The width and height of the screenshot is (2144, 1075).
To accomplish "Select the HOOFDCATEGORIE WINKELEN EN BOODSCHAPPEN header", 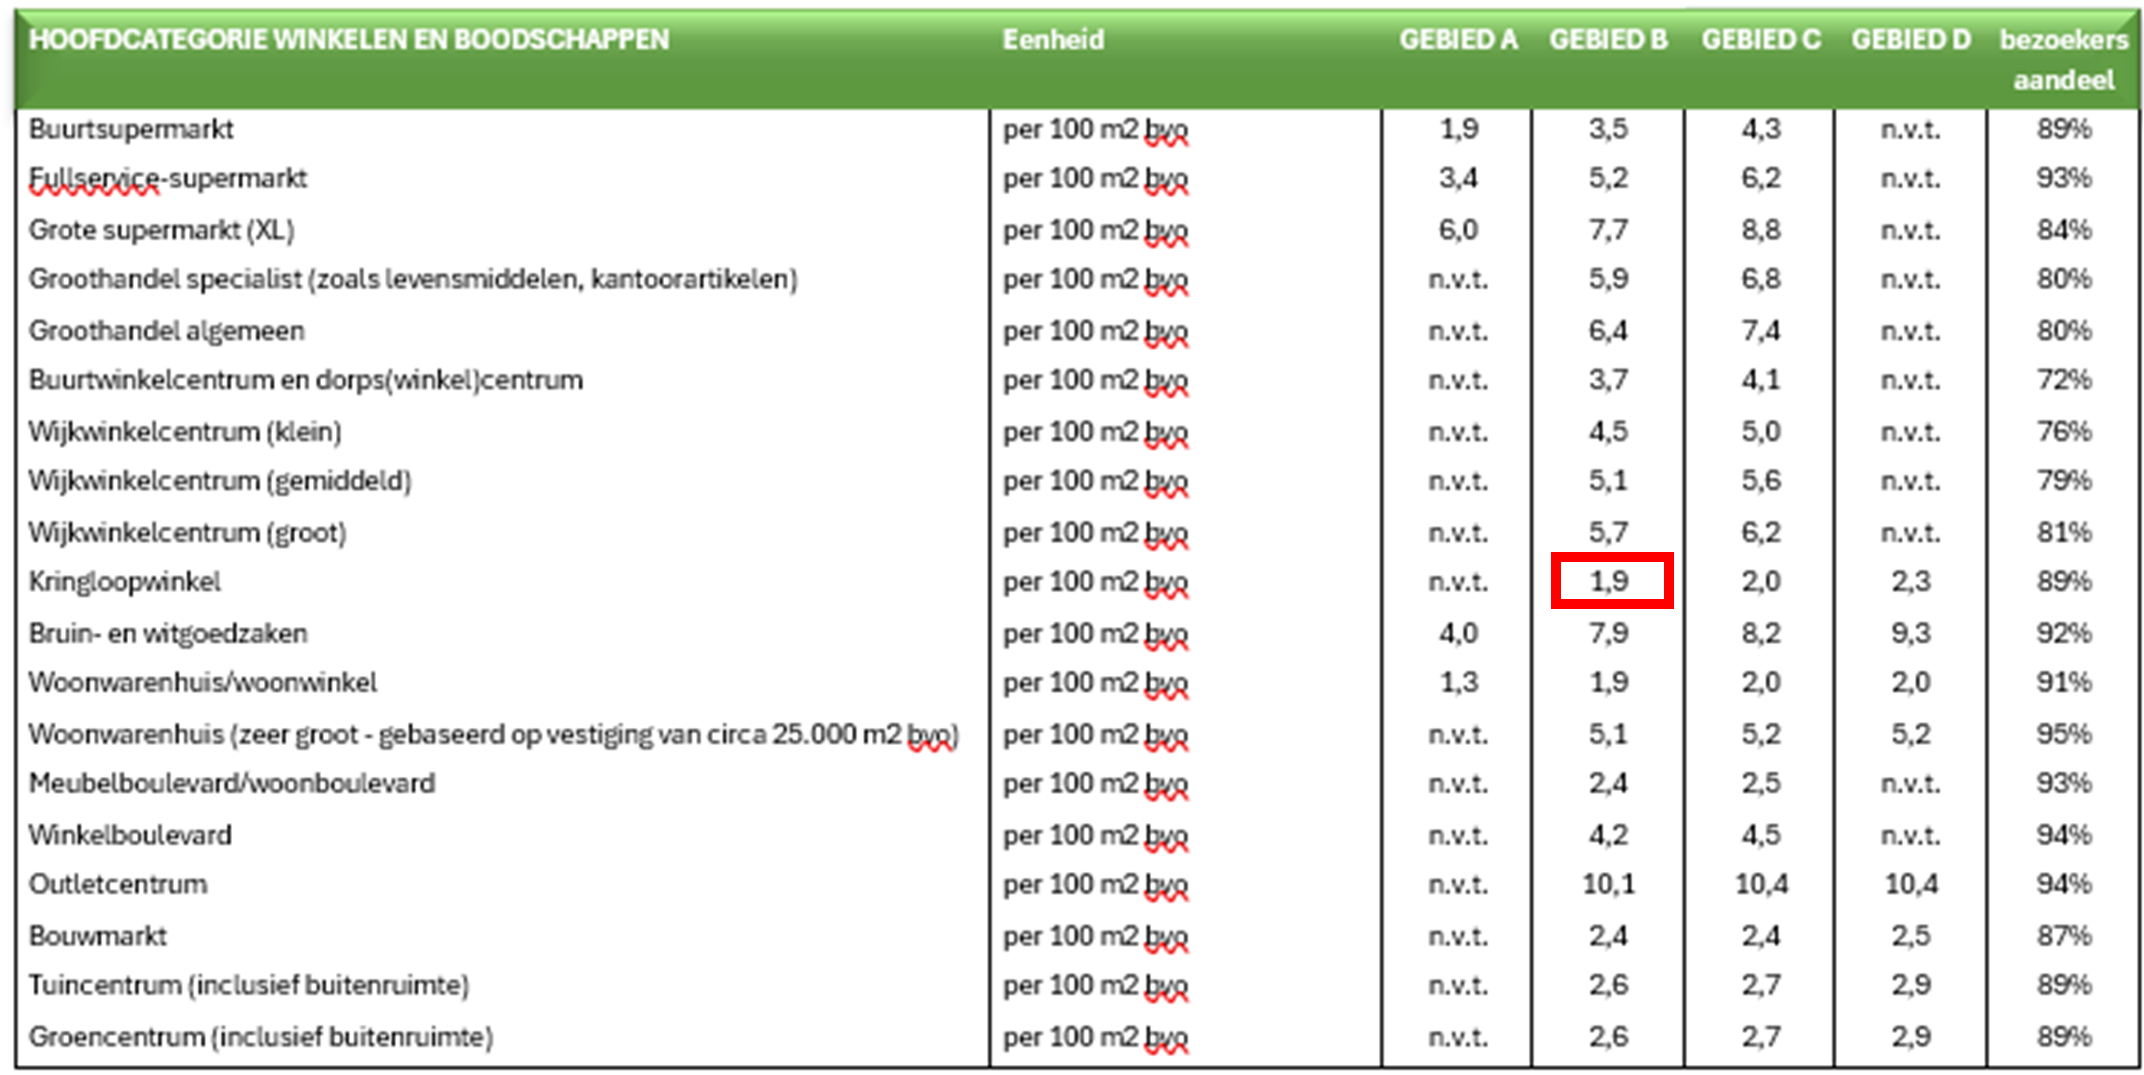I will pyautogui.click(x=349, y=40).
